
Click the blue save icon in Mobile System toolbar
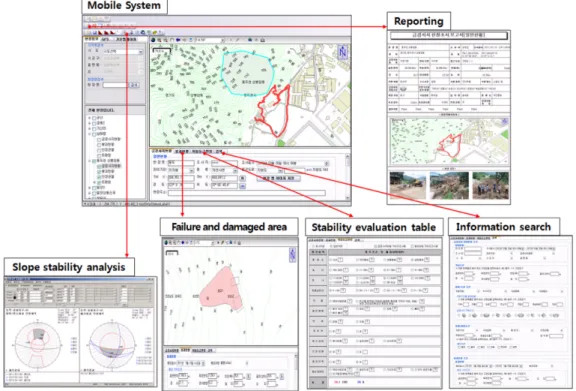click(x=94, y=32)
